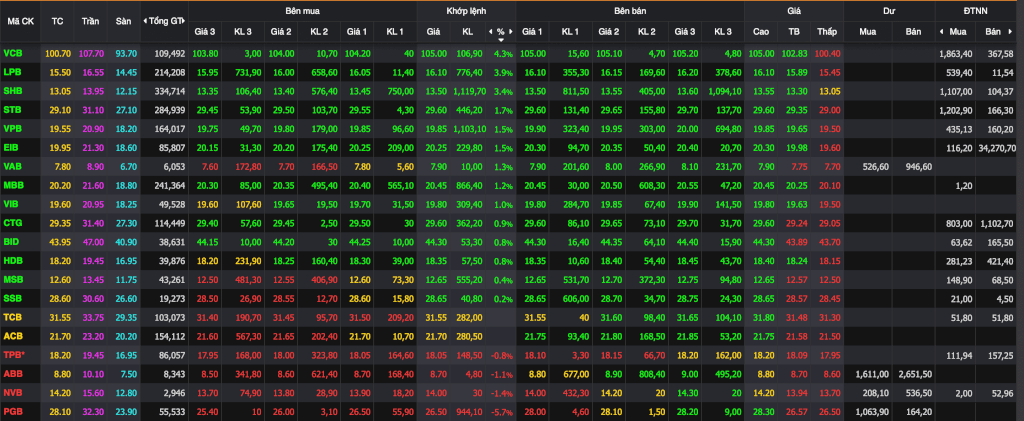
Task: Open VPB stock symbol
Action: pyautogui.click(x=12, y=127)
